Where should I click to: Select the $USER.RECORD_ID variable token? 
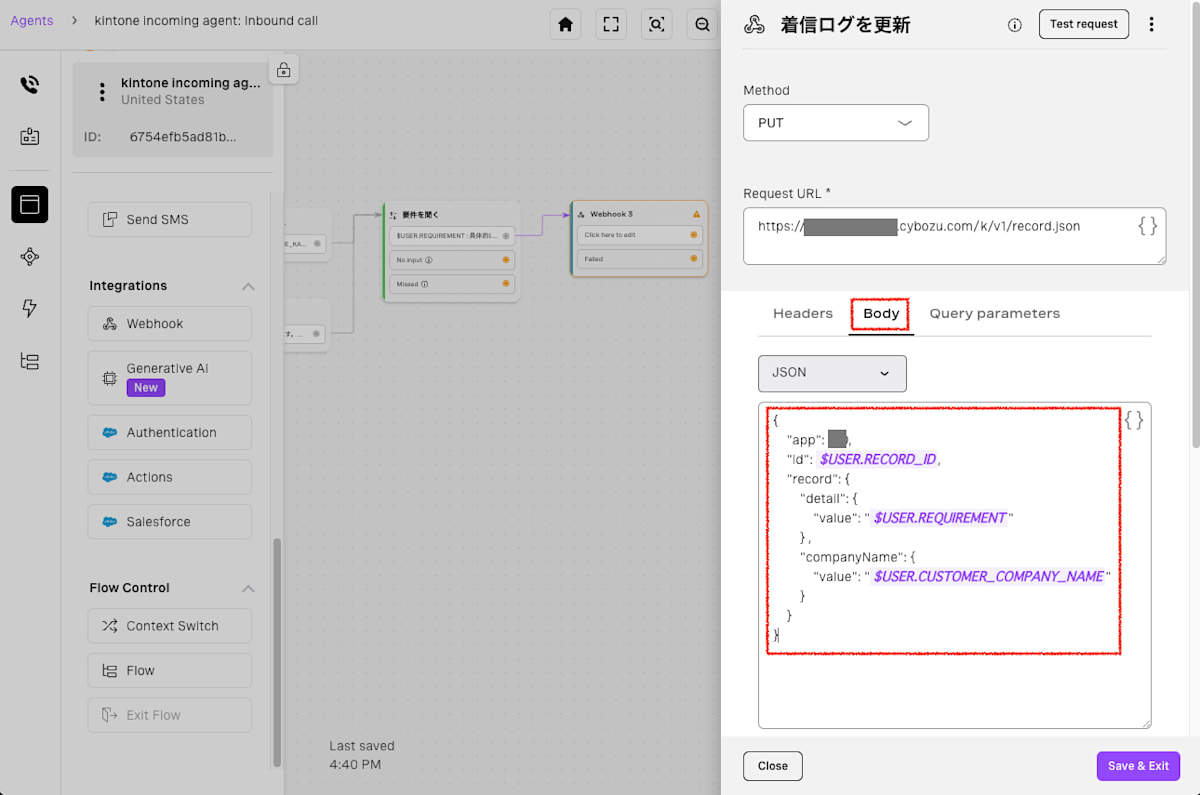[x=879, y=459]
